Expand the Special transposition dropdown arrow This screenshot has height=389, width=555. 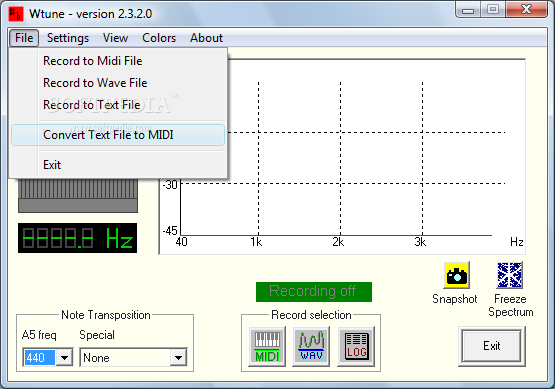[178, 357]
